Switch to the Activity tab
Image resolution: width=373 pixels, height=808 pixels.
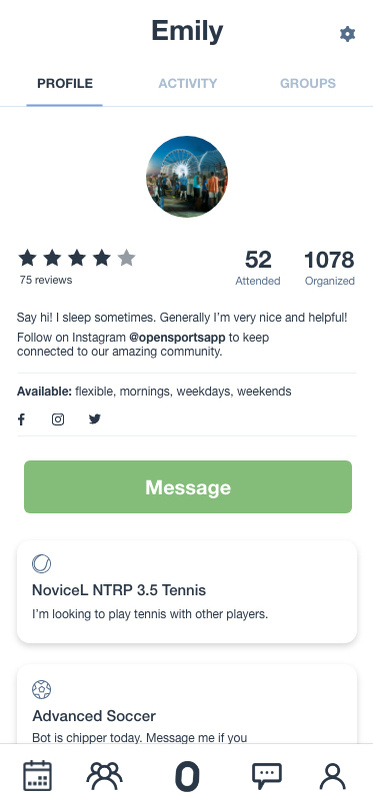tap(188, 83)
